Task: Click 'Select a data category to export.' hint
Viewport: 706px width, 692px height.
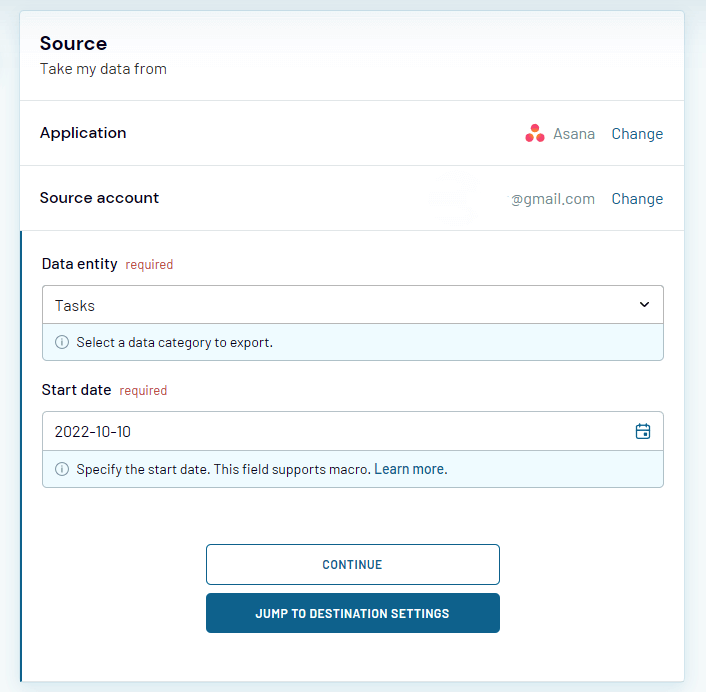Action: [x=175, y=343]
